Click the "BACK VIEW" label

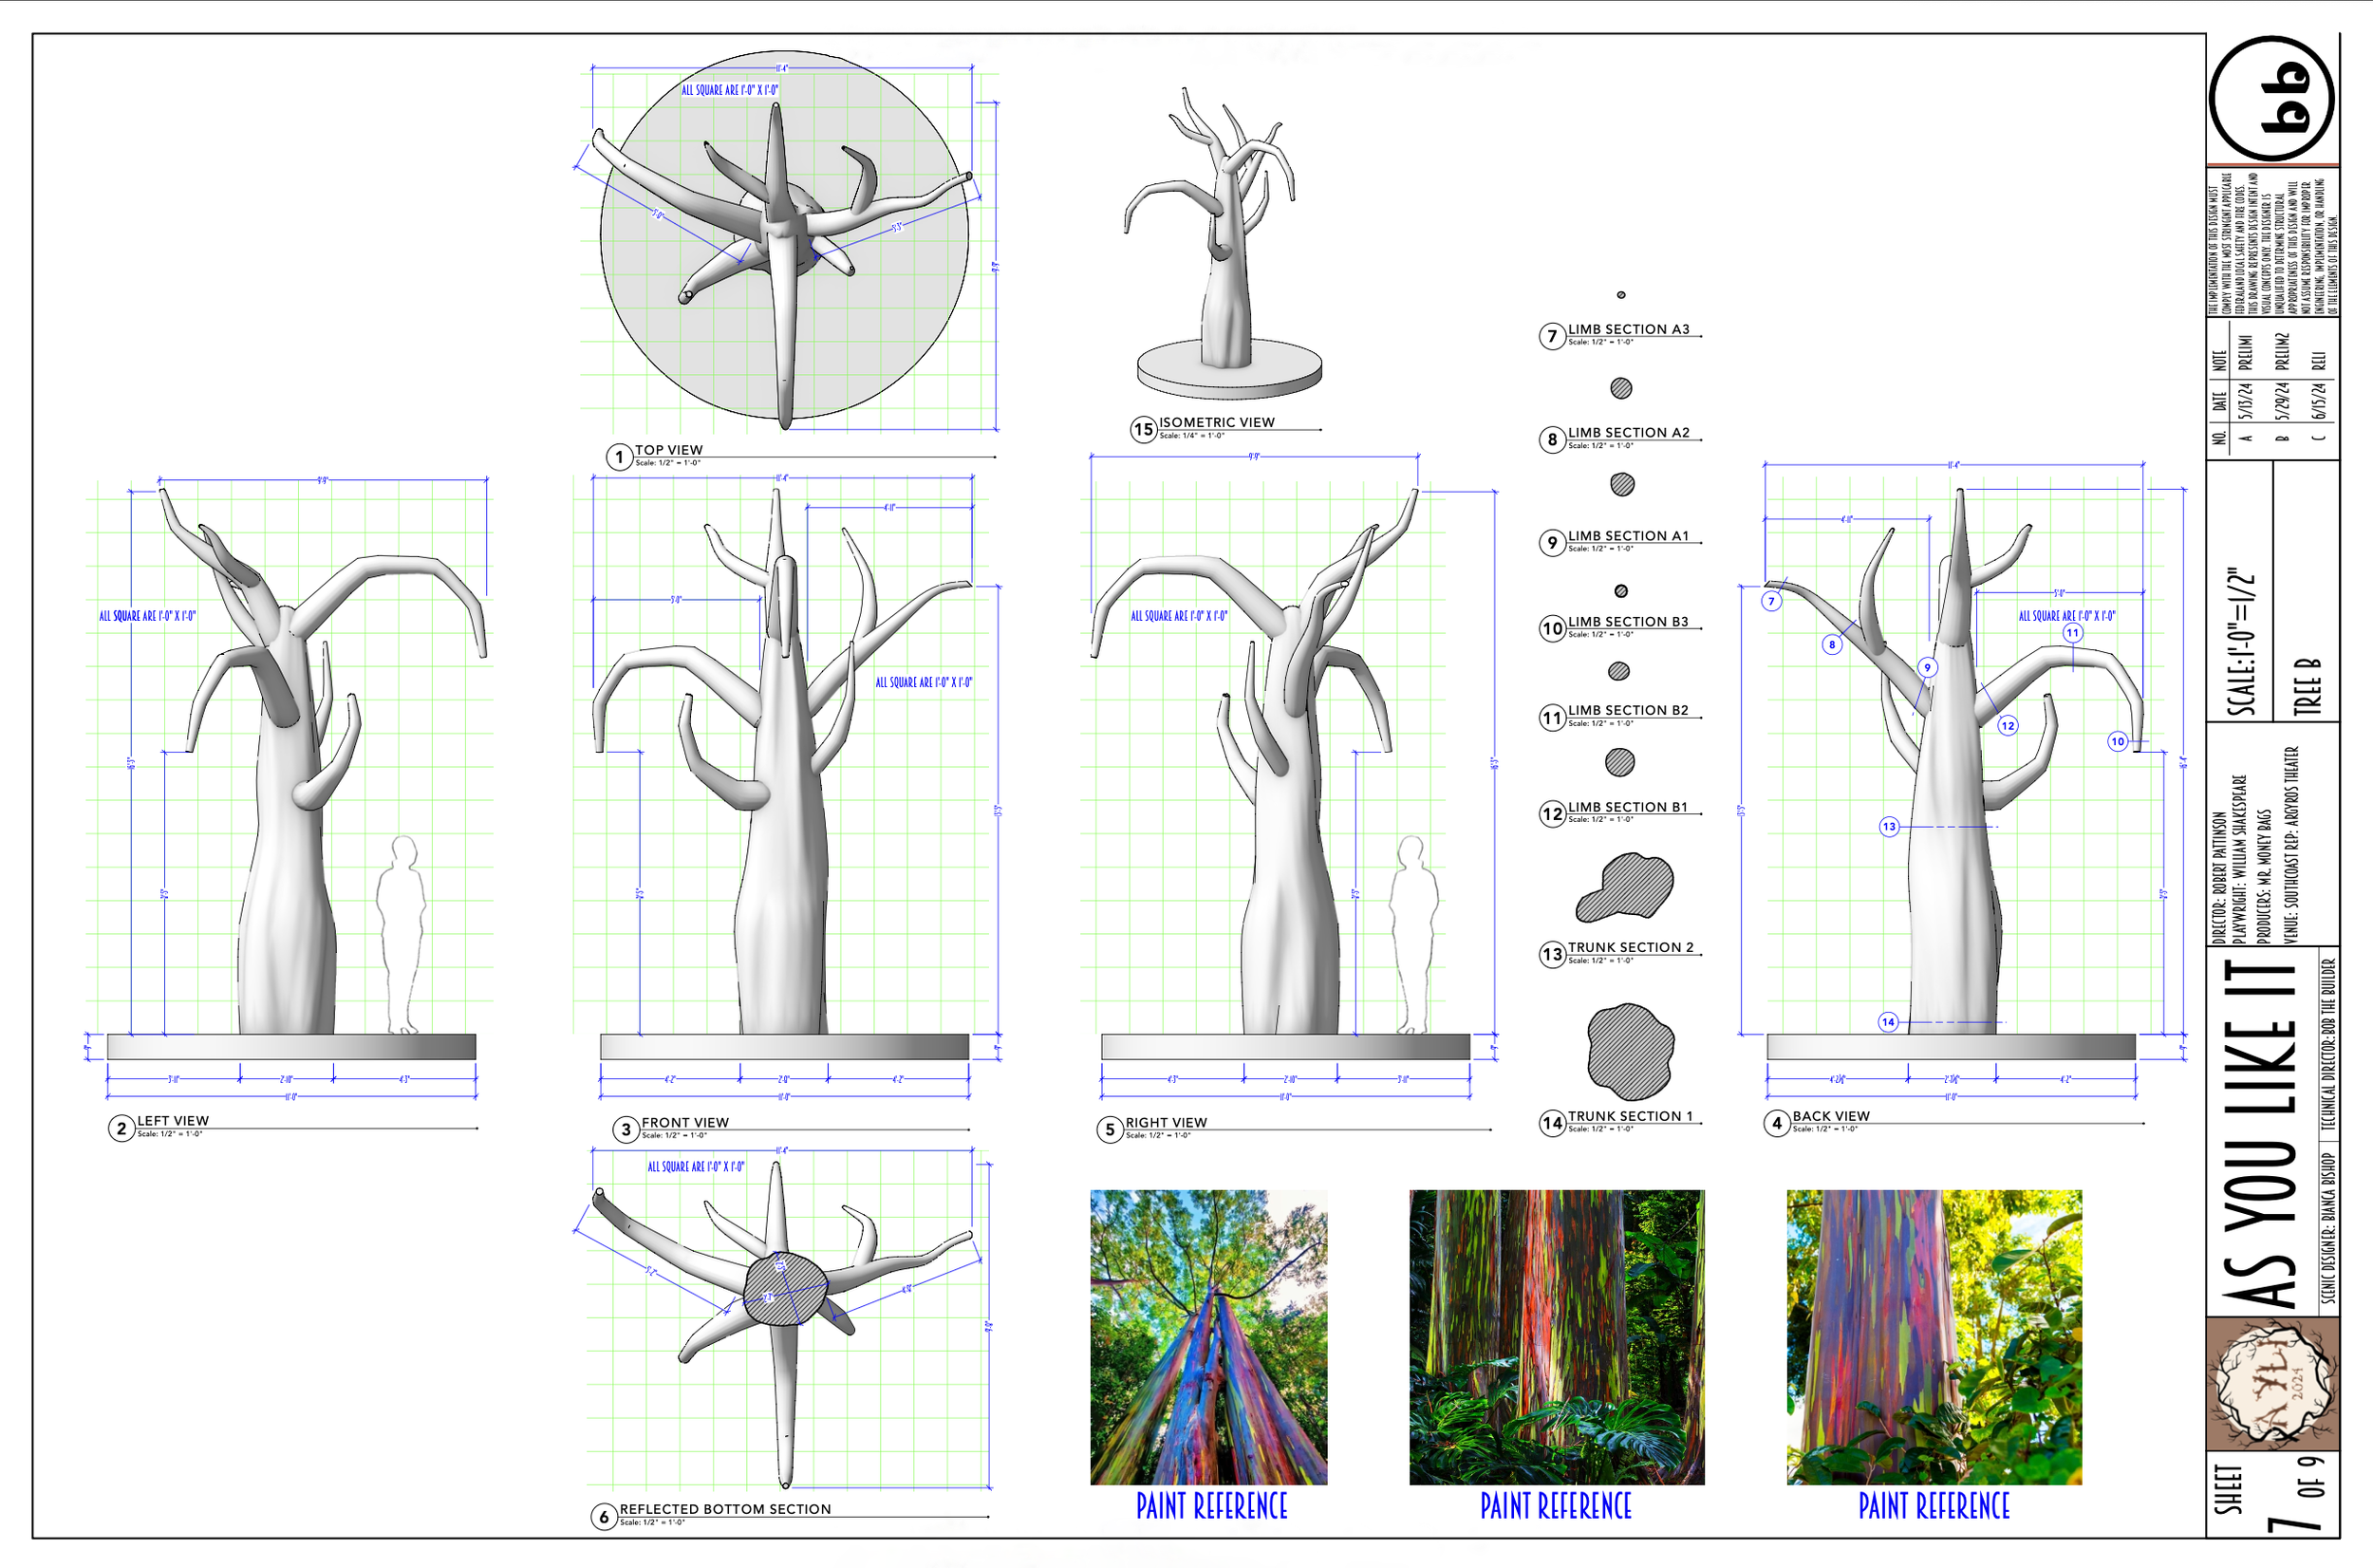tap(1831, 1116)
